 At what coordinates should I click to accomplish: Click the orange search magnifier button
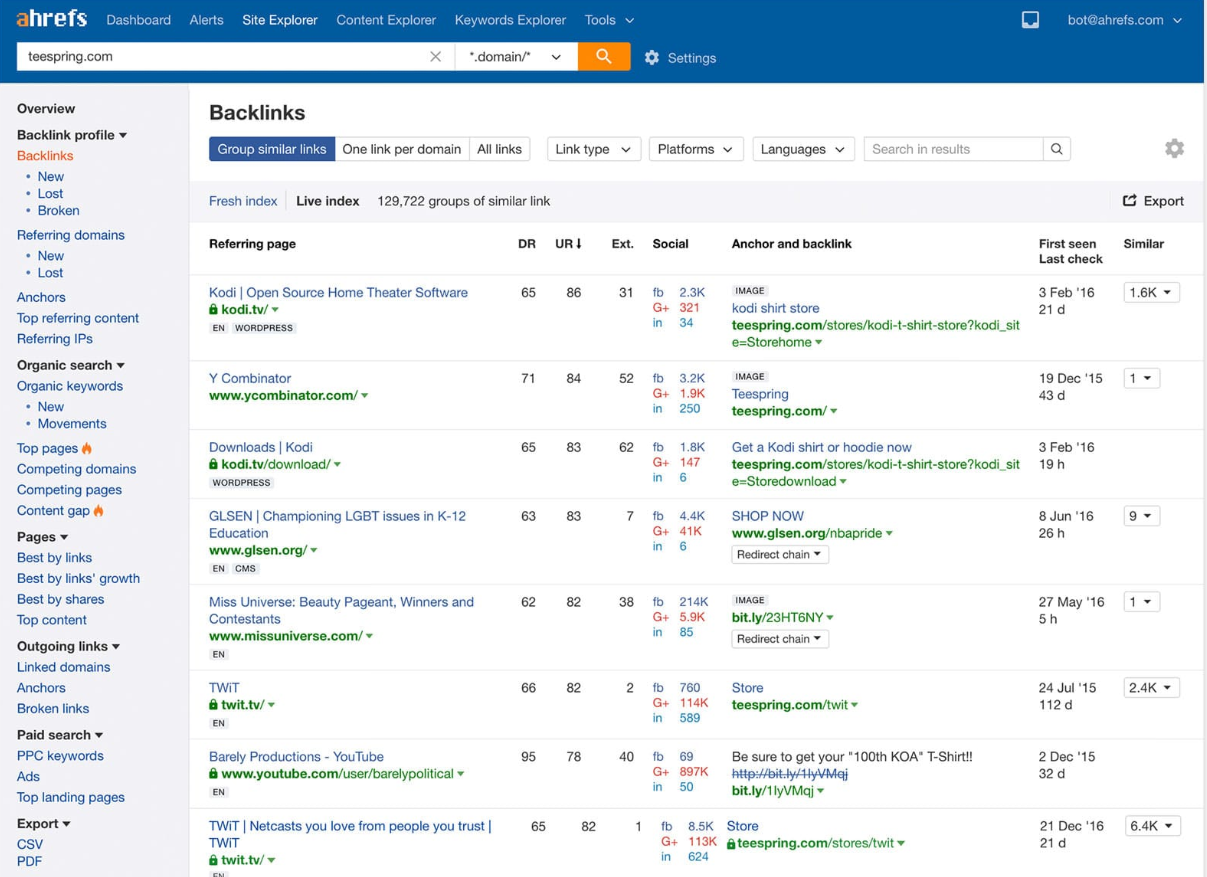pos(603,57)
